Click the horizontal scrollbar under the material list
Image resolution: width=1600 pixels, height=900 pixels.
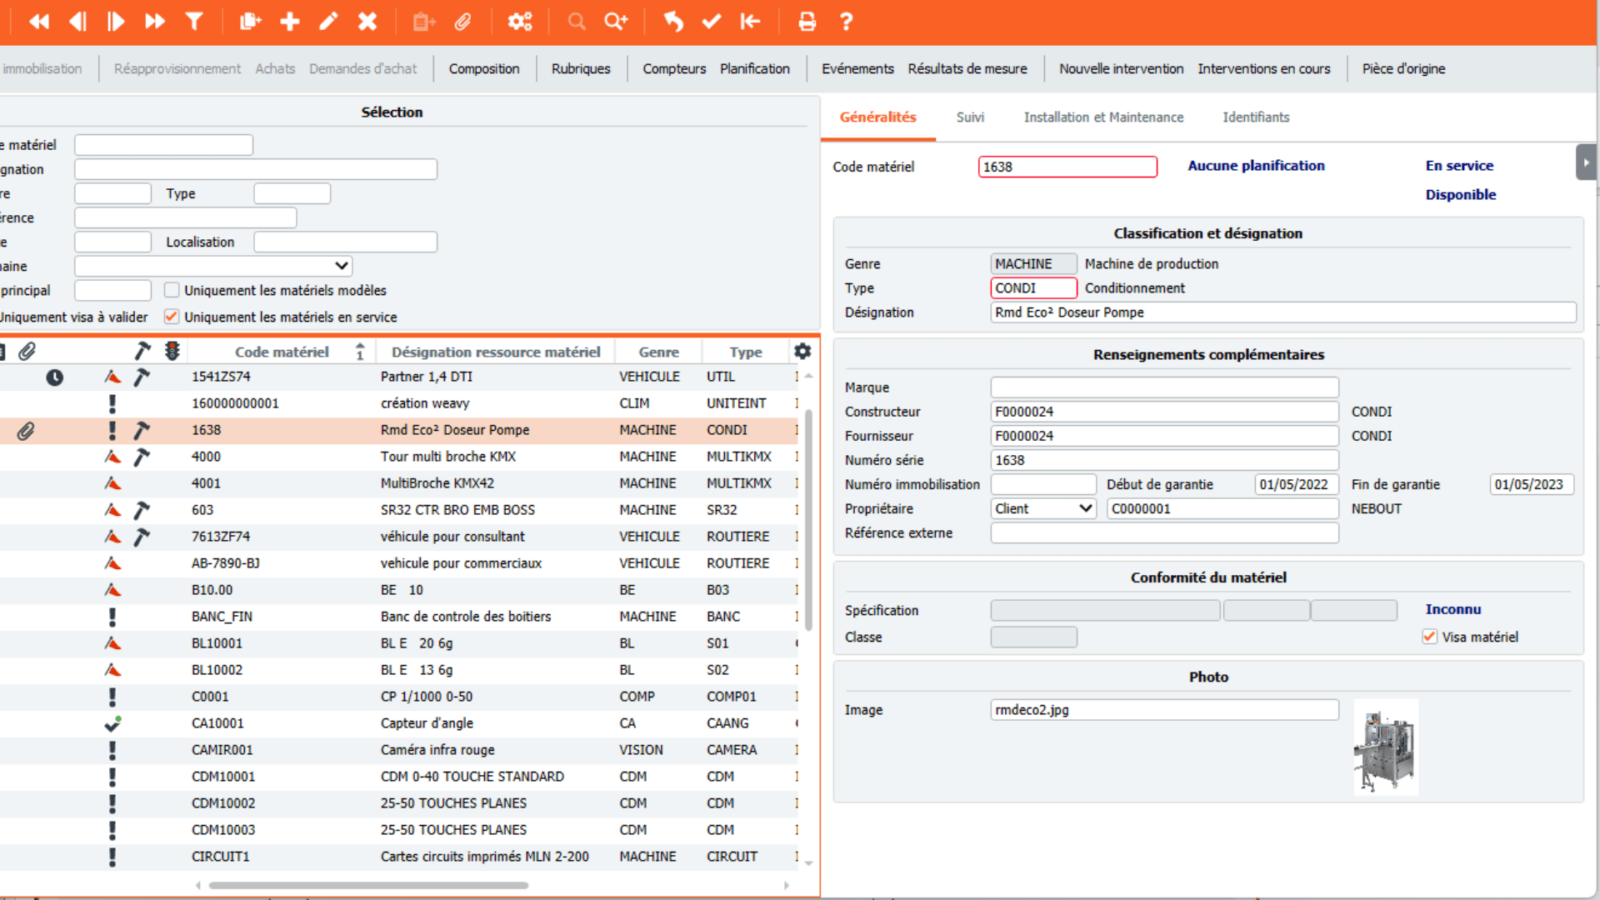368,885
